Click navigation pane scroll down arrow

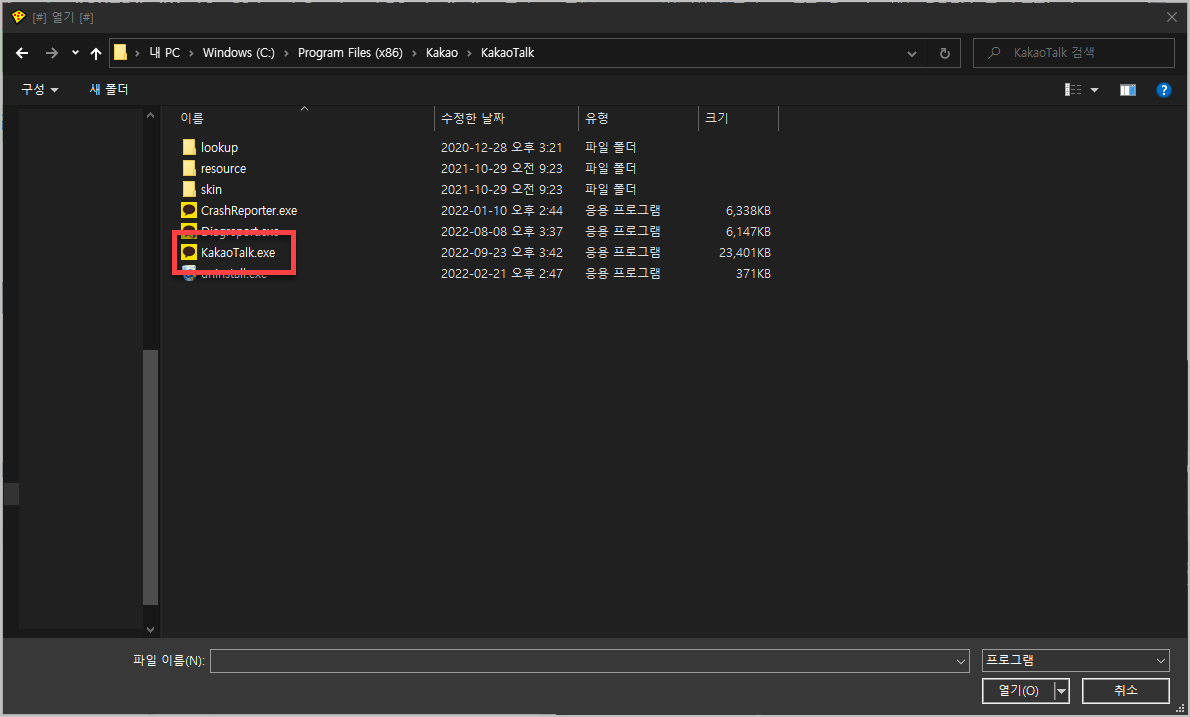[x=150, y=630]
